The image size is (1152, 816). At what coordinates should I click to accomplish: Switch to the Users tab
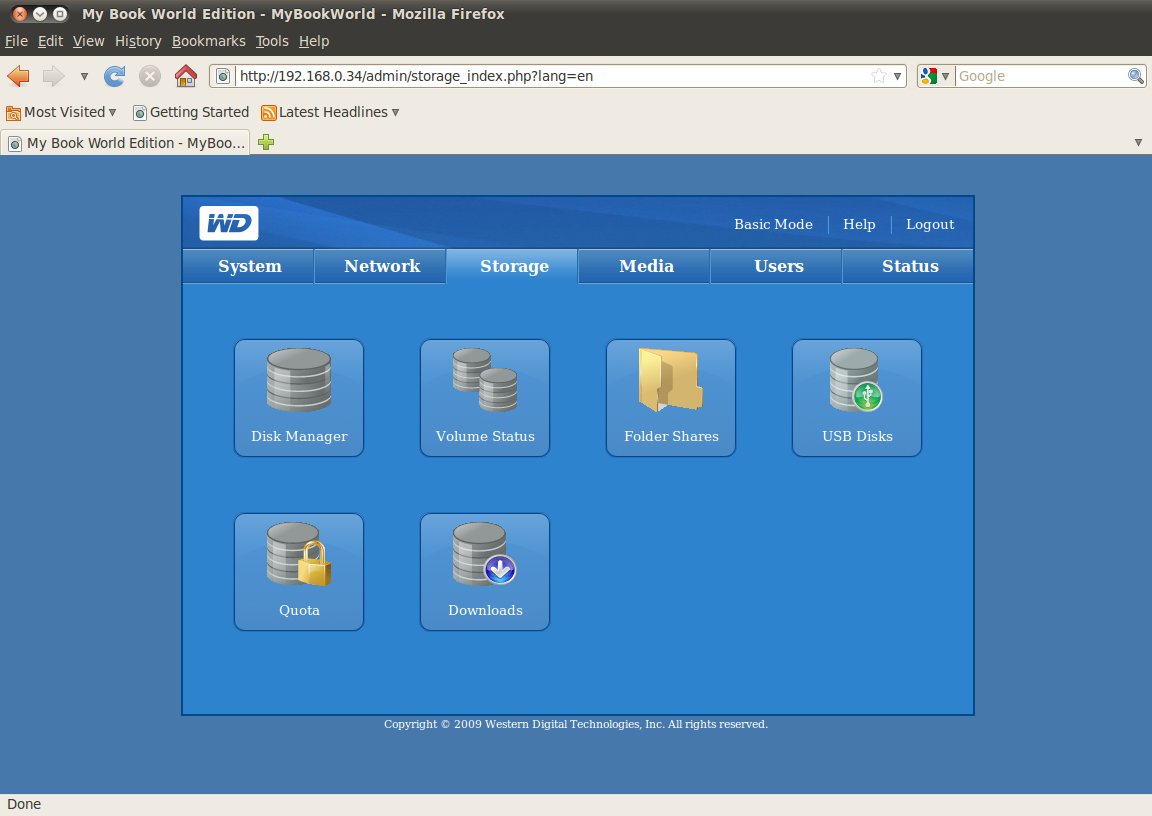point(778,266)
